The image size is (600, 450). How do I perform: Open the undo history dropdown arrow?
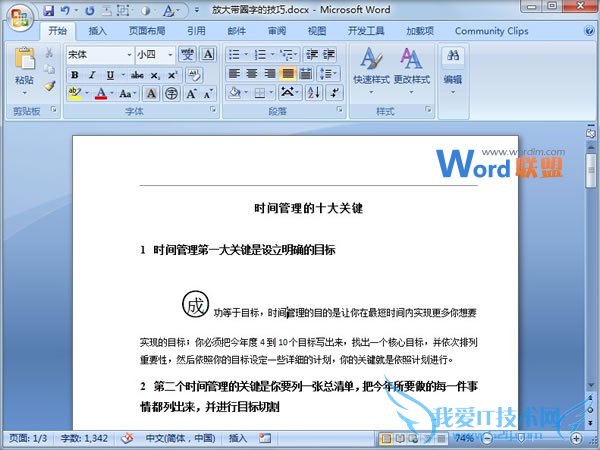(77, 10)
